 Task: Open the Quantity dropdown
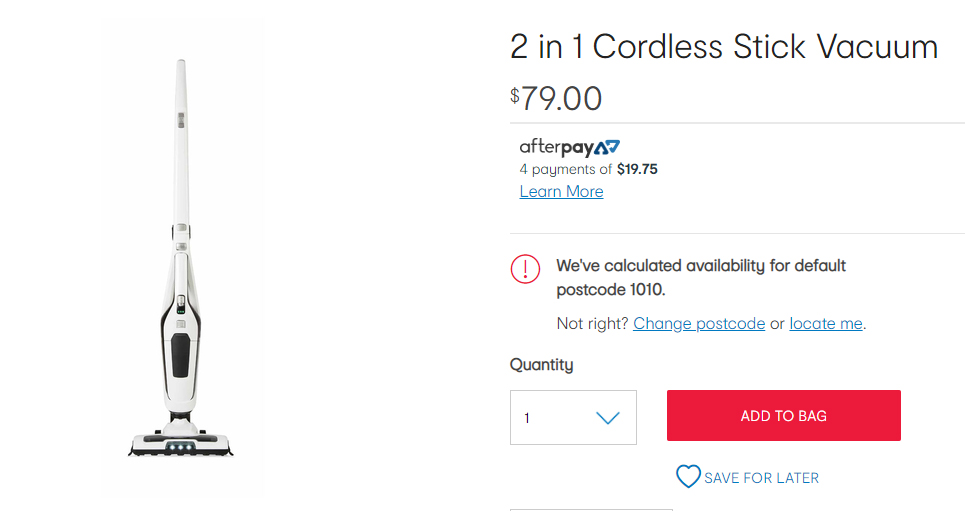(573, 417)
